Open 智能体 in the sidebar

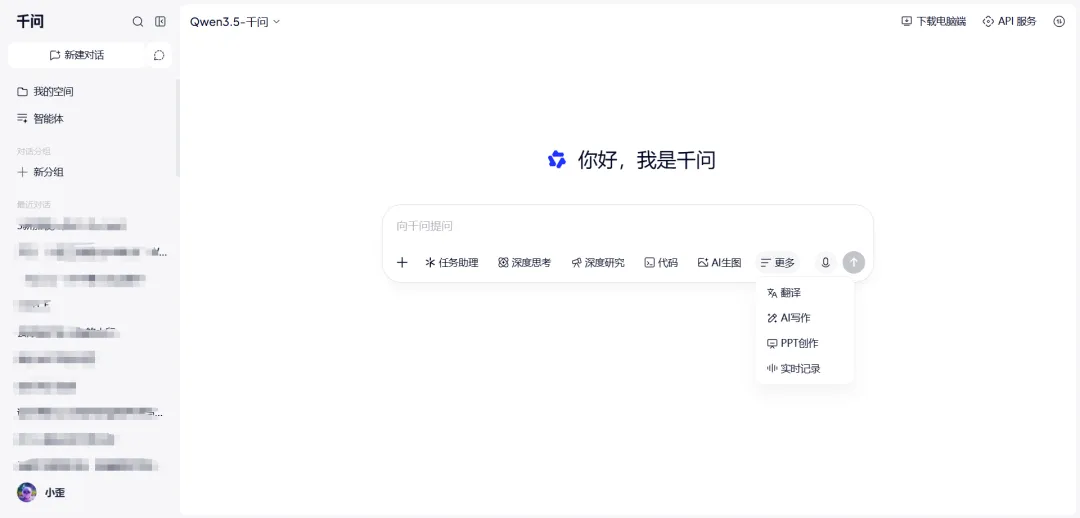click(41, 118)
